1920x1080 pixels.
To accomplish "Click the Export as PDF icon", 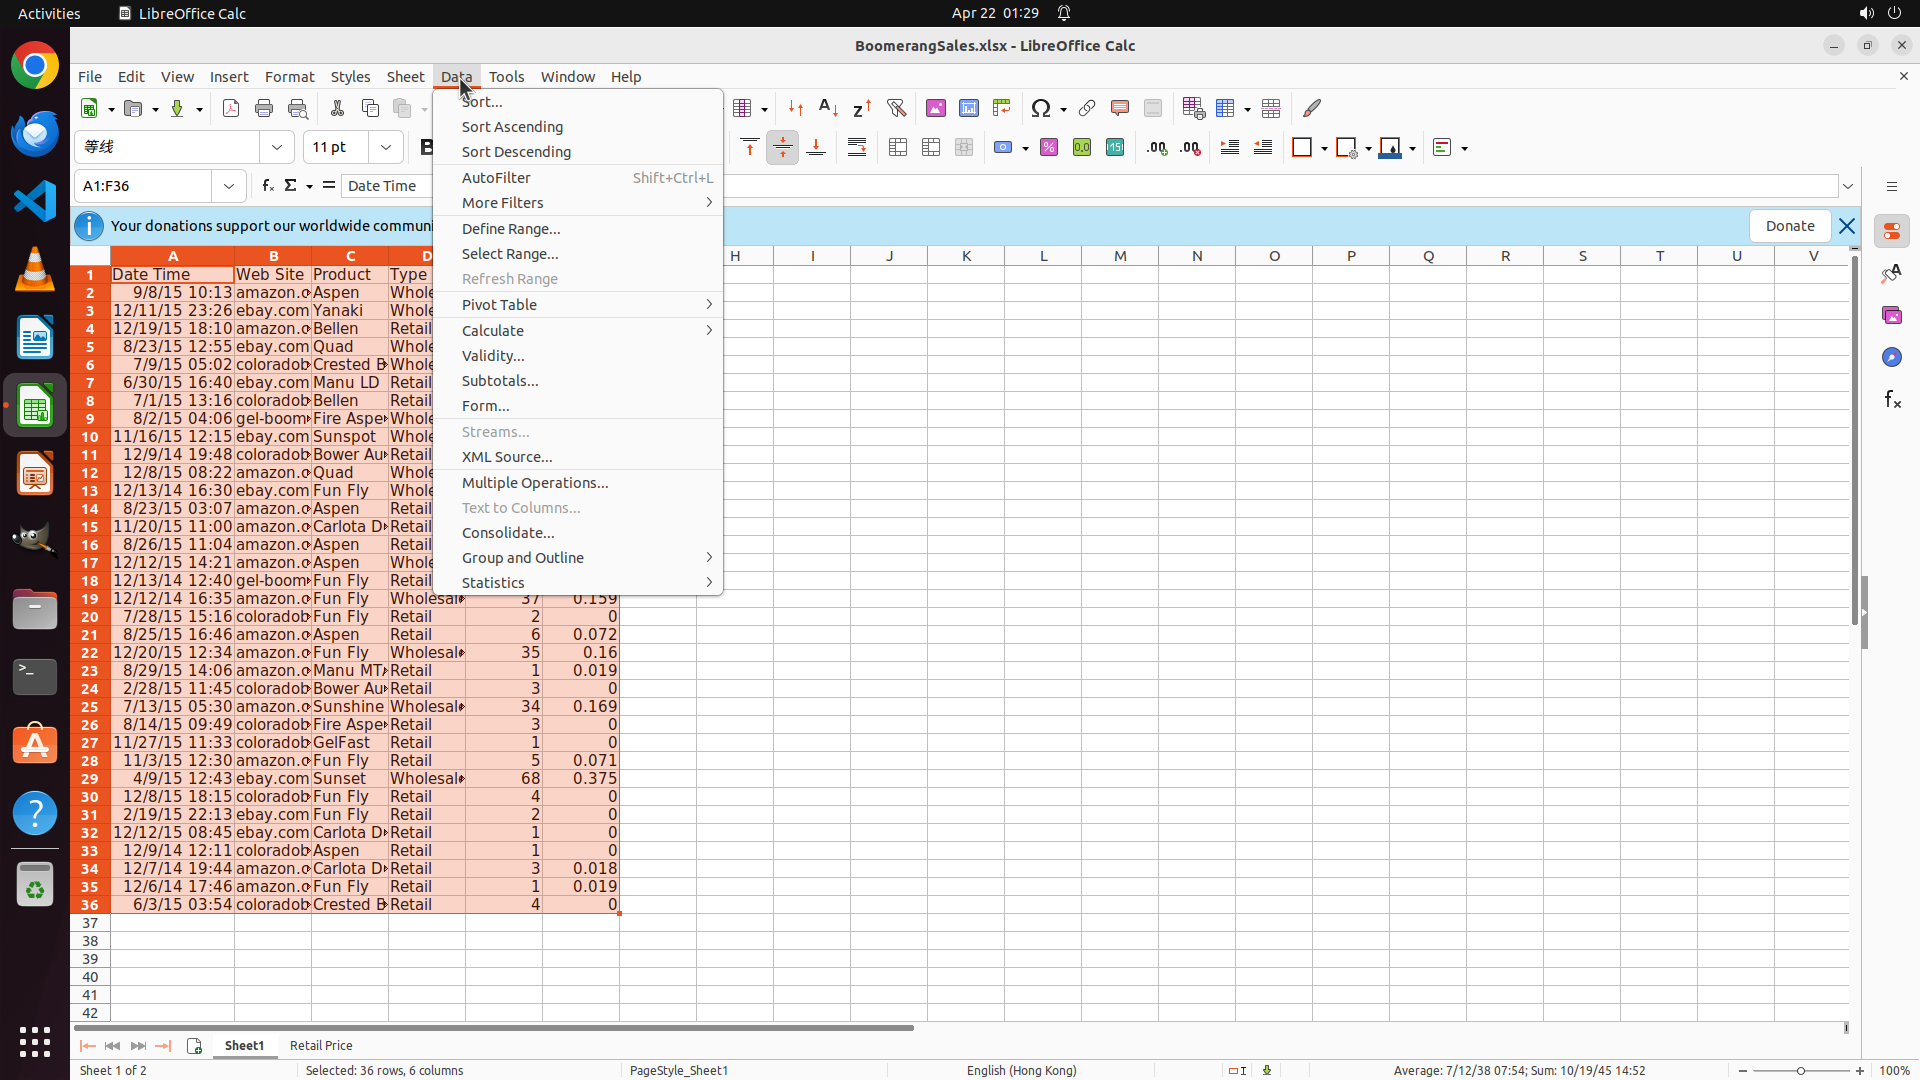I will (231, 108).
